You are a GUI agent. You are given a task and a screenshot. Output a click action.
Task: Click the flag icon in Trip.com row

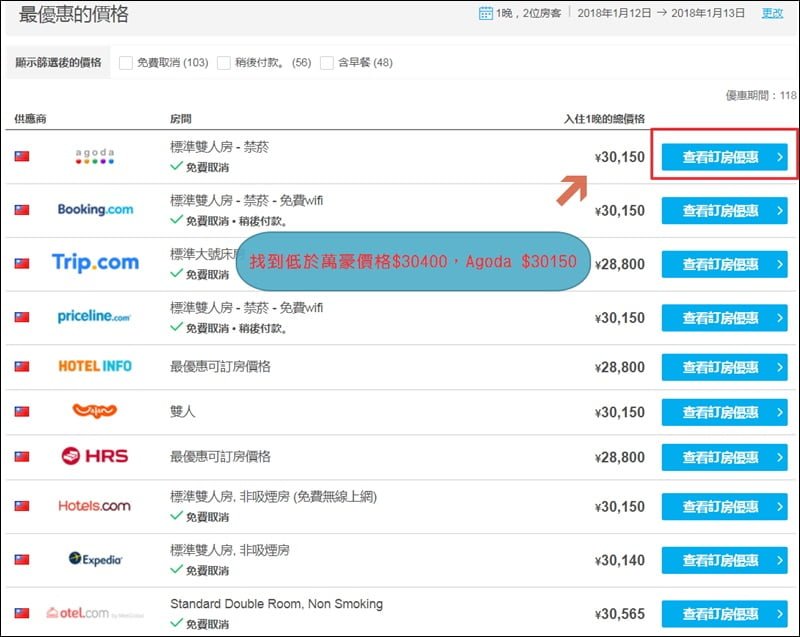(x=22, y=263)
